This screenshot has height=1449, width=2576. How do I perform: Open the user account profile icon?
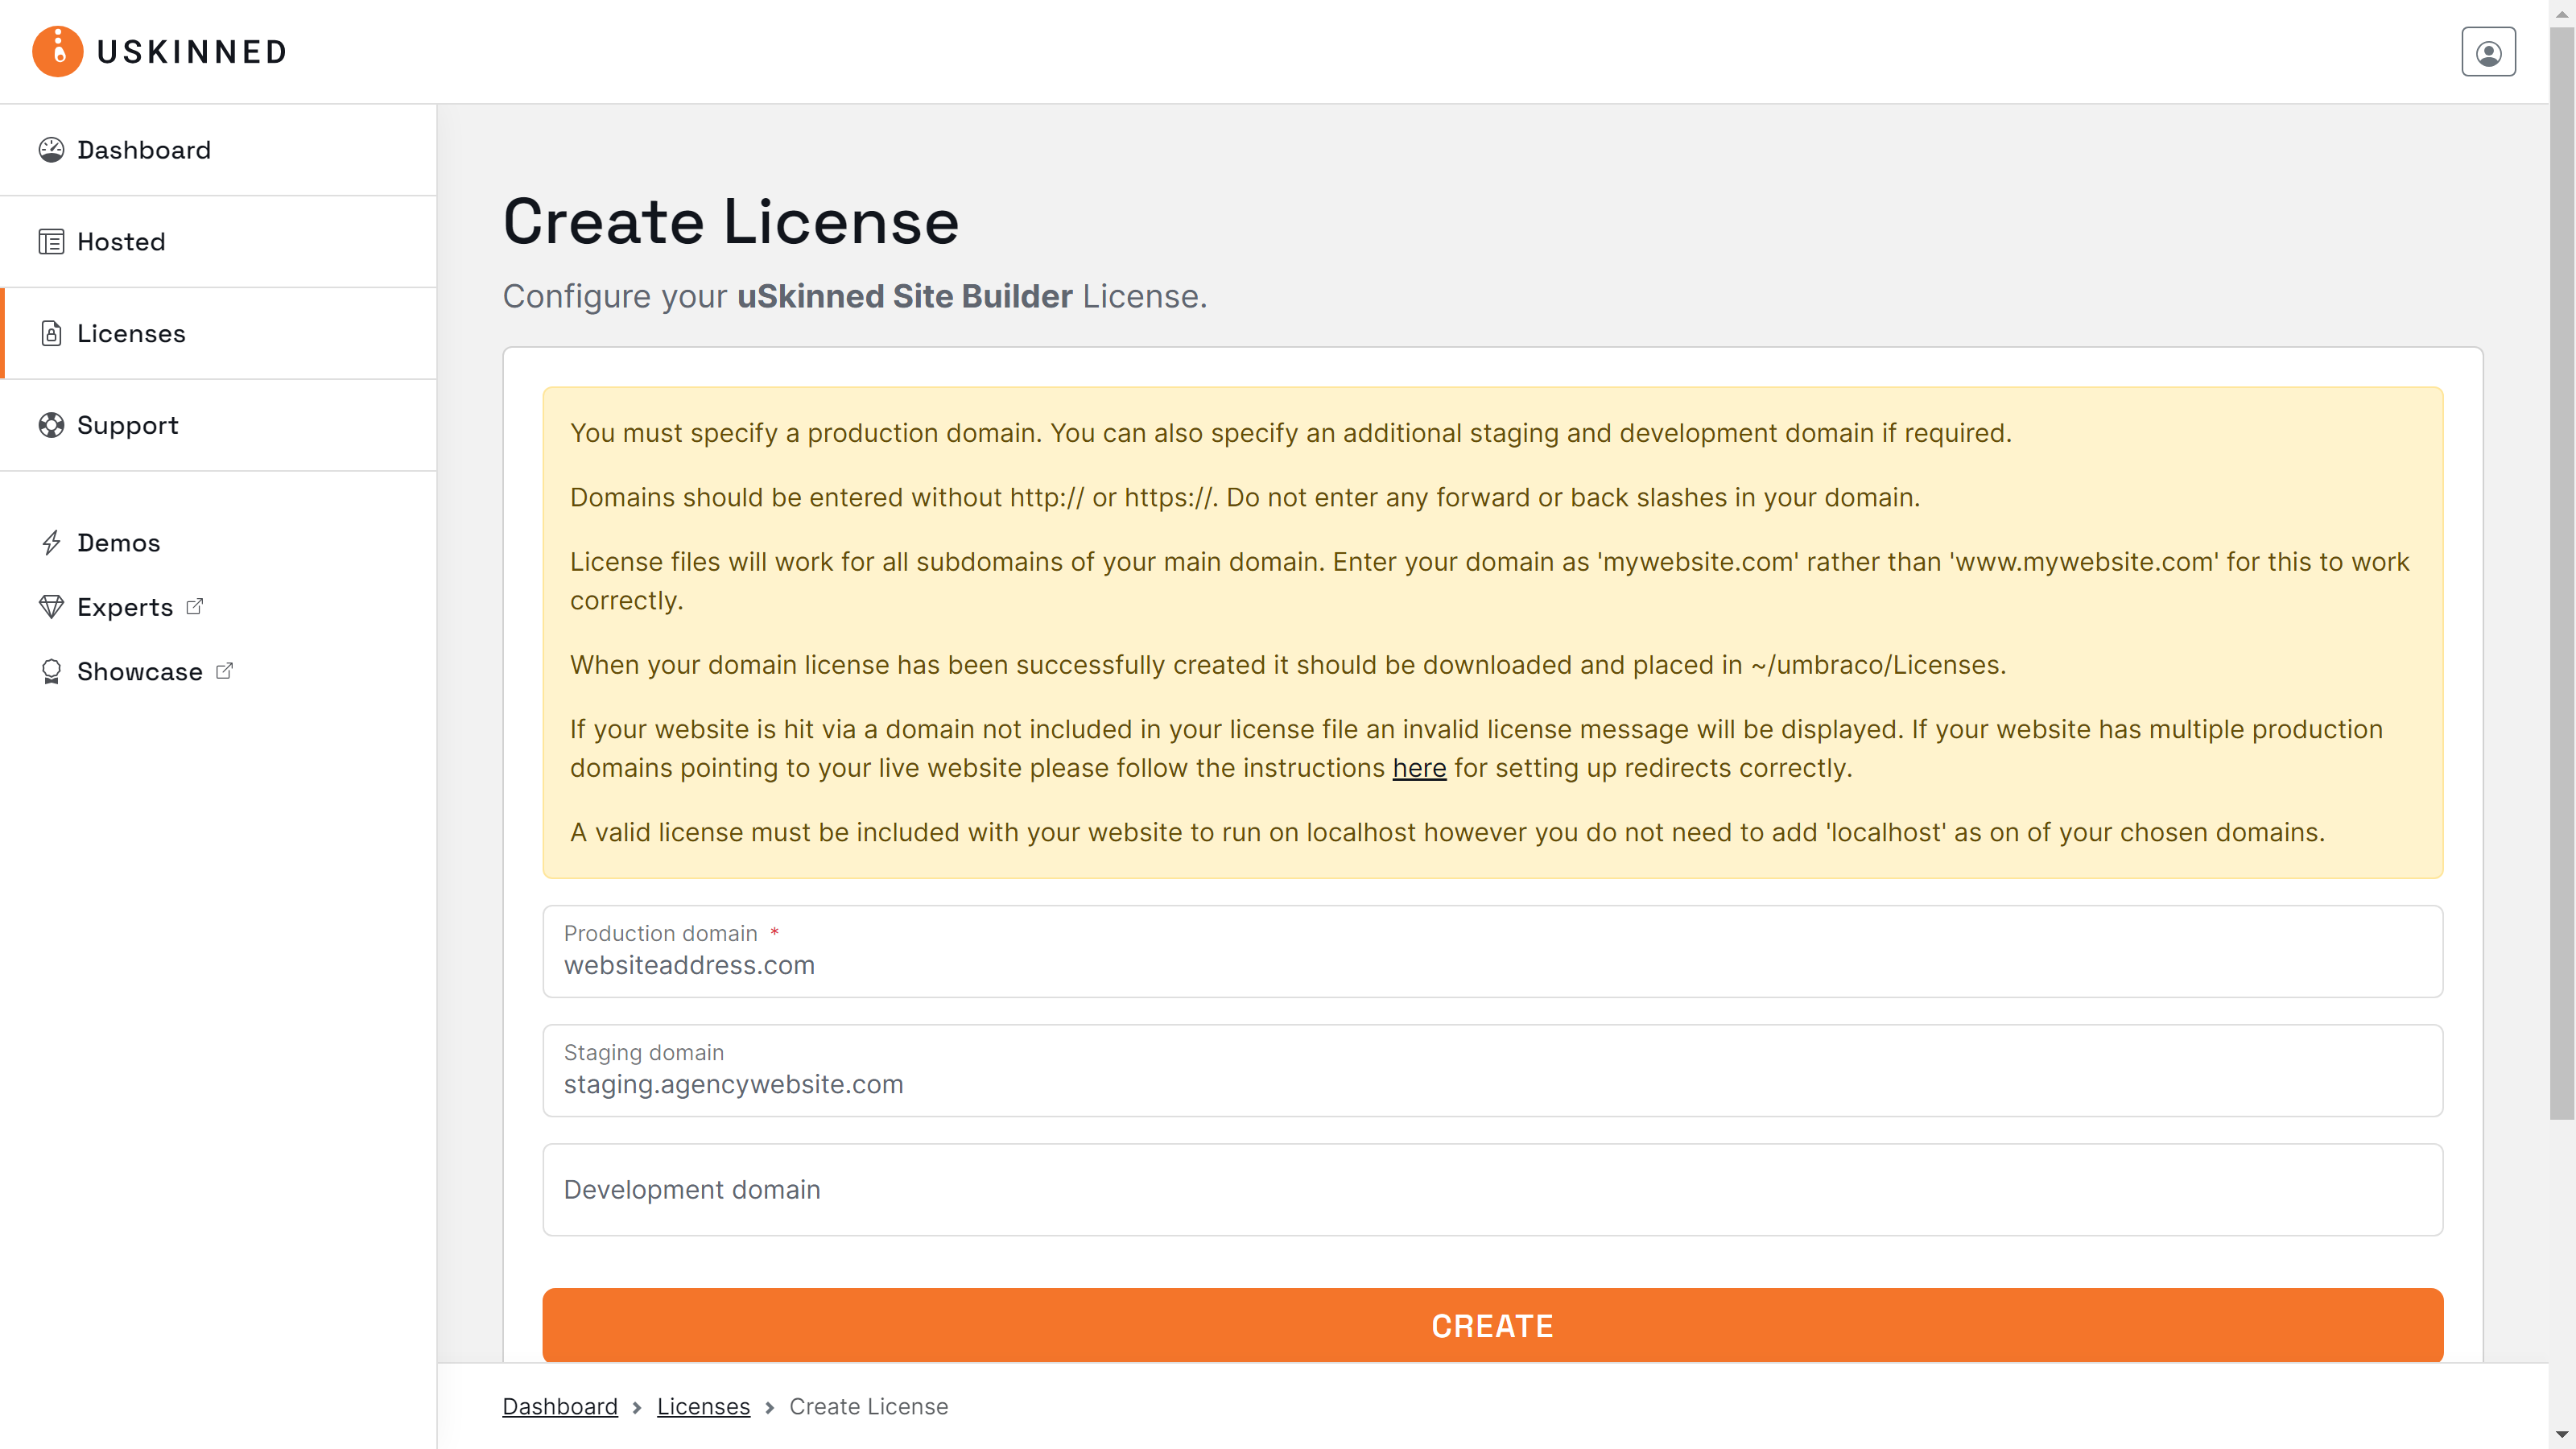coord(2488,52)
